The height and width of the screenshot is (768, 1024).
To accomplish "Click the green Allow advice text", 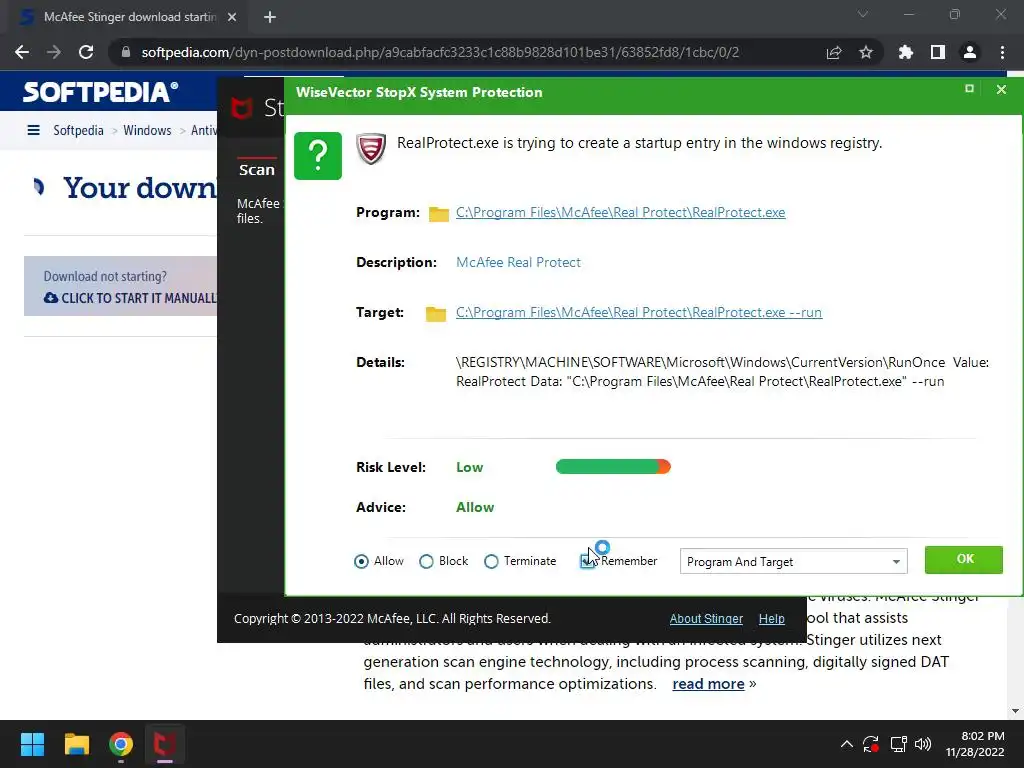I will 475,507.
